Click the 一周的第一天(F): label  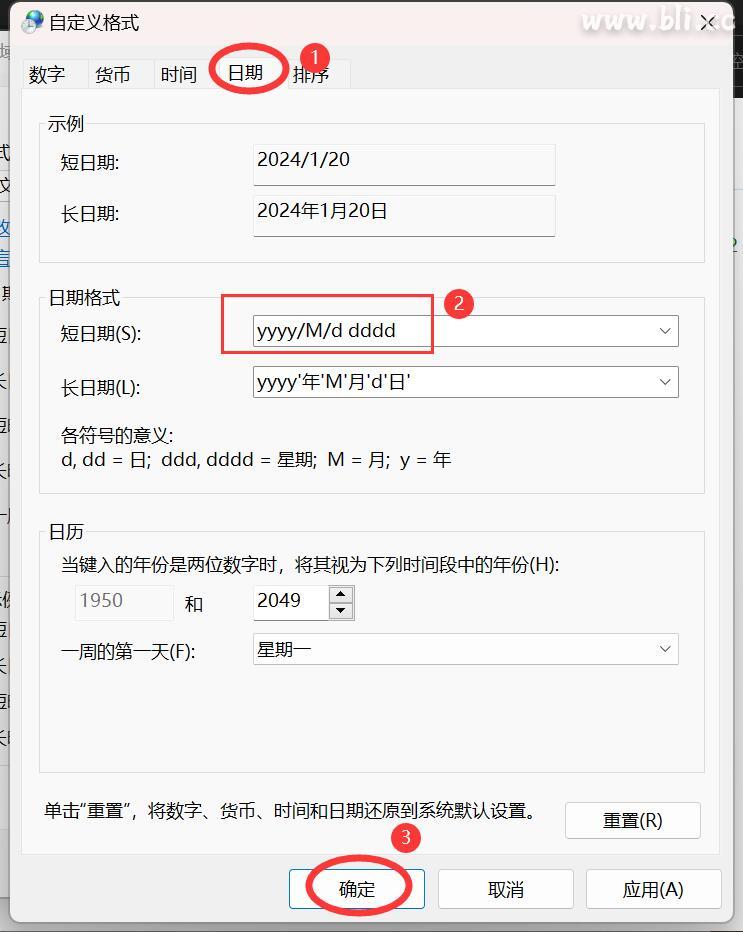[x=128, y=652]
